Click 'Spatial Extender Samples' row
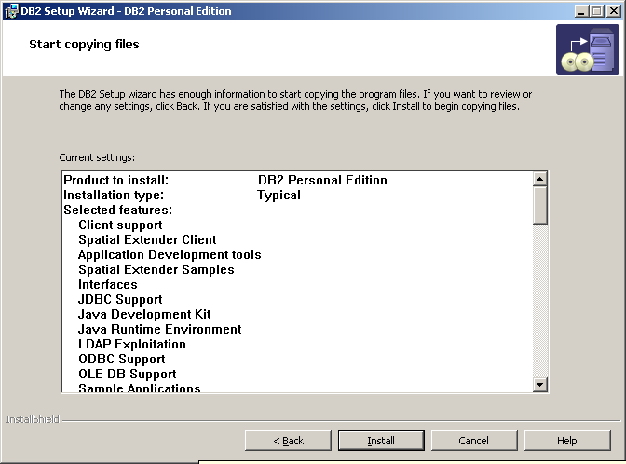Image resolution: width=626 pixels, height=464 pixels. pos(156,270)
